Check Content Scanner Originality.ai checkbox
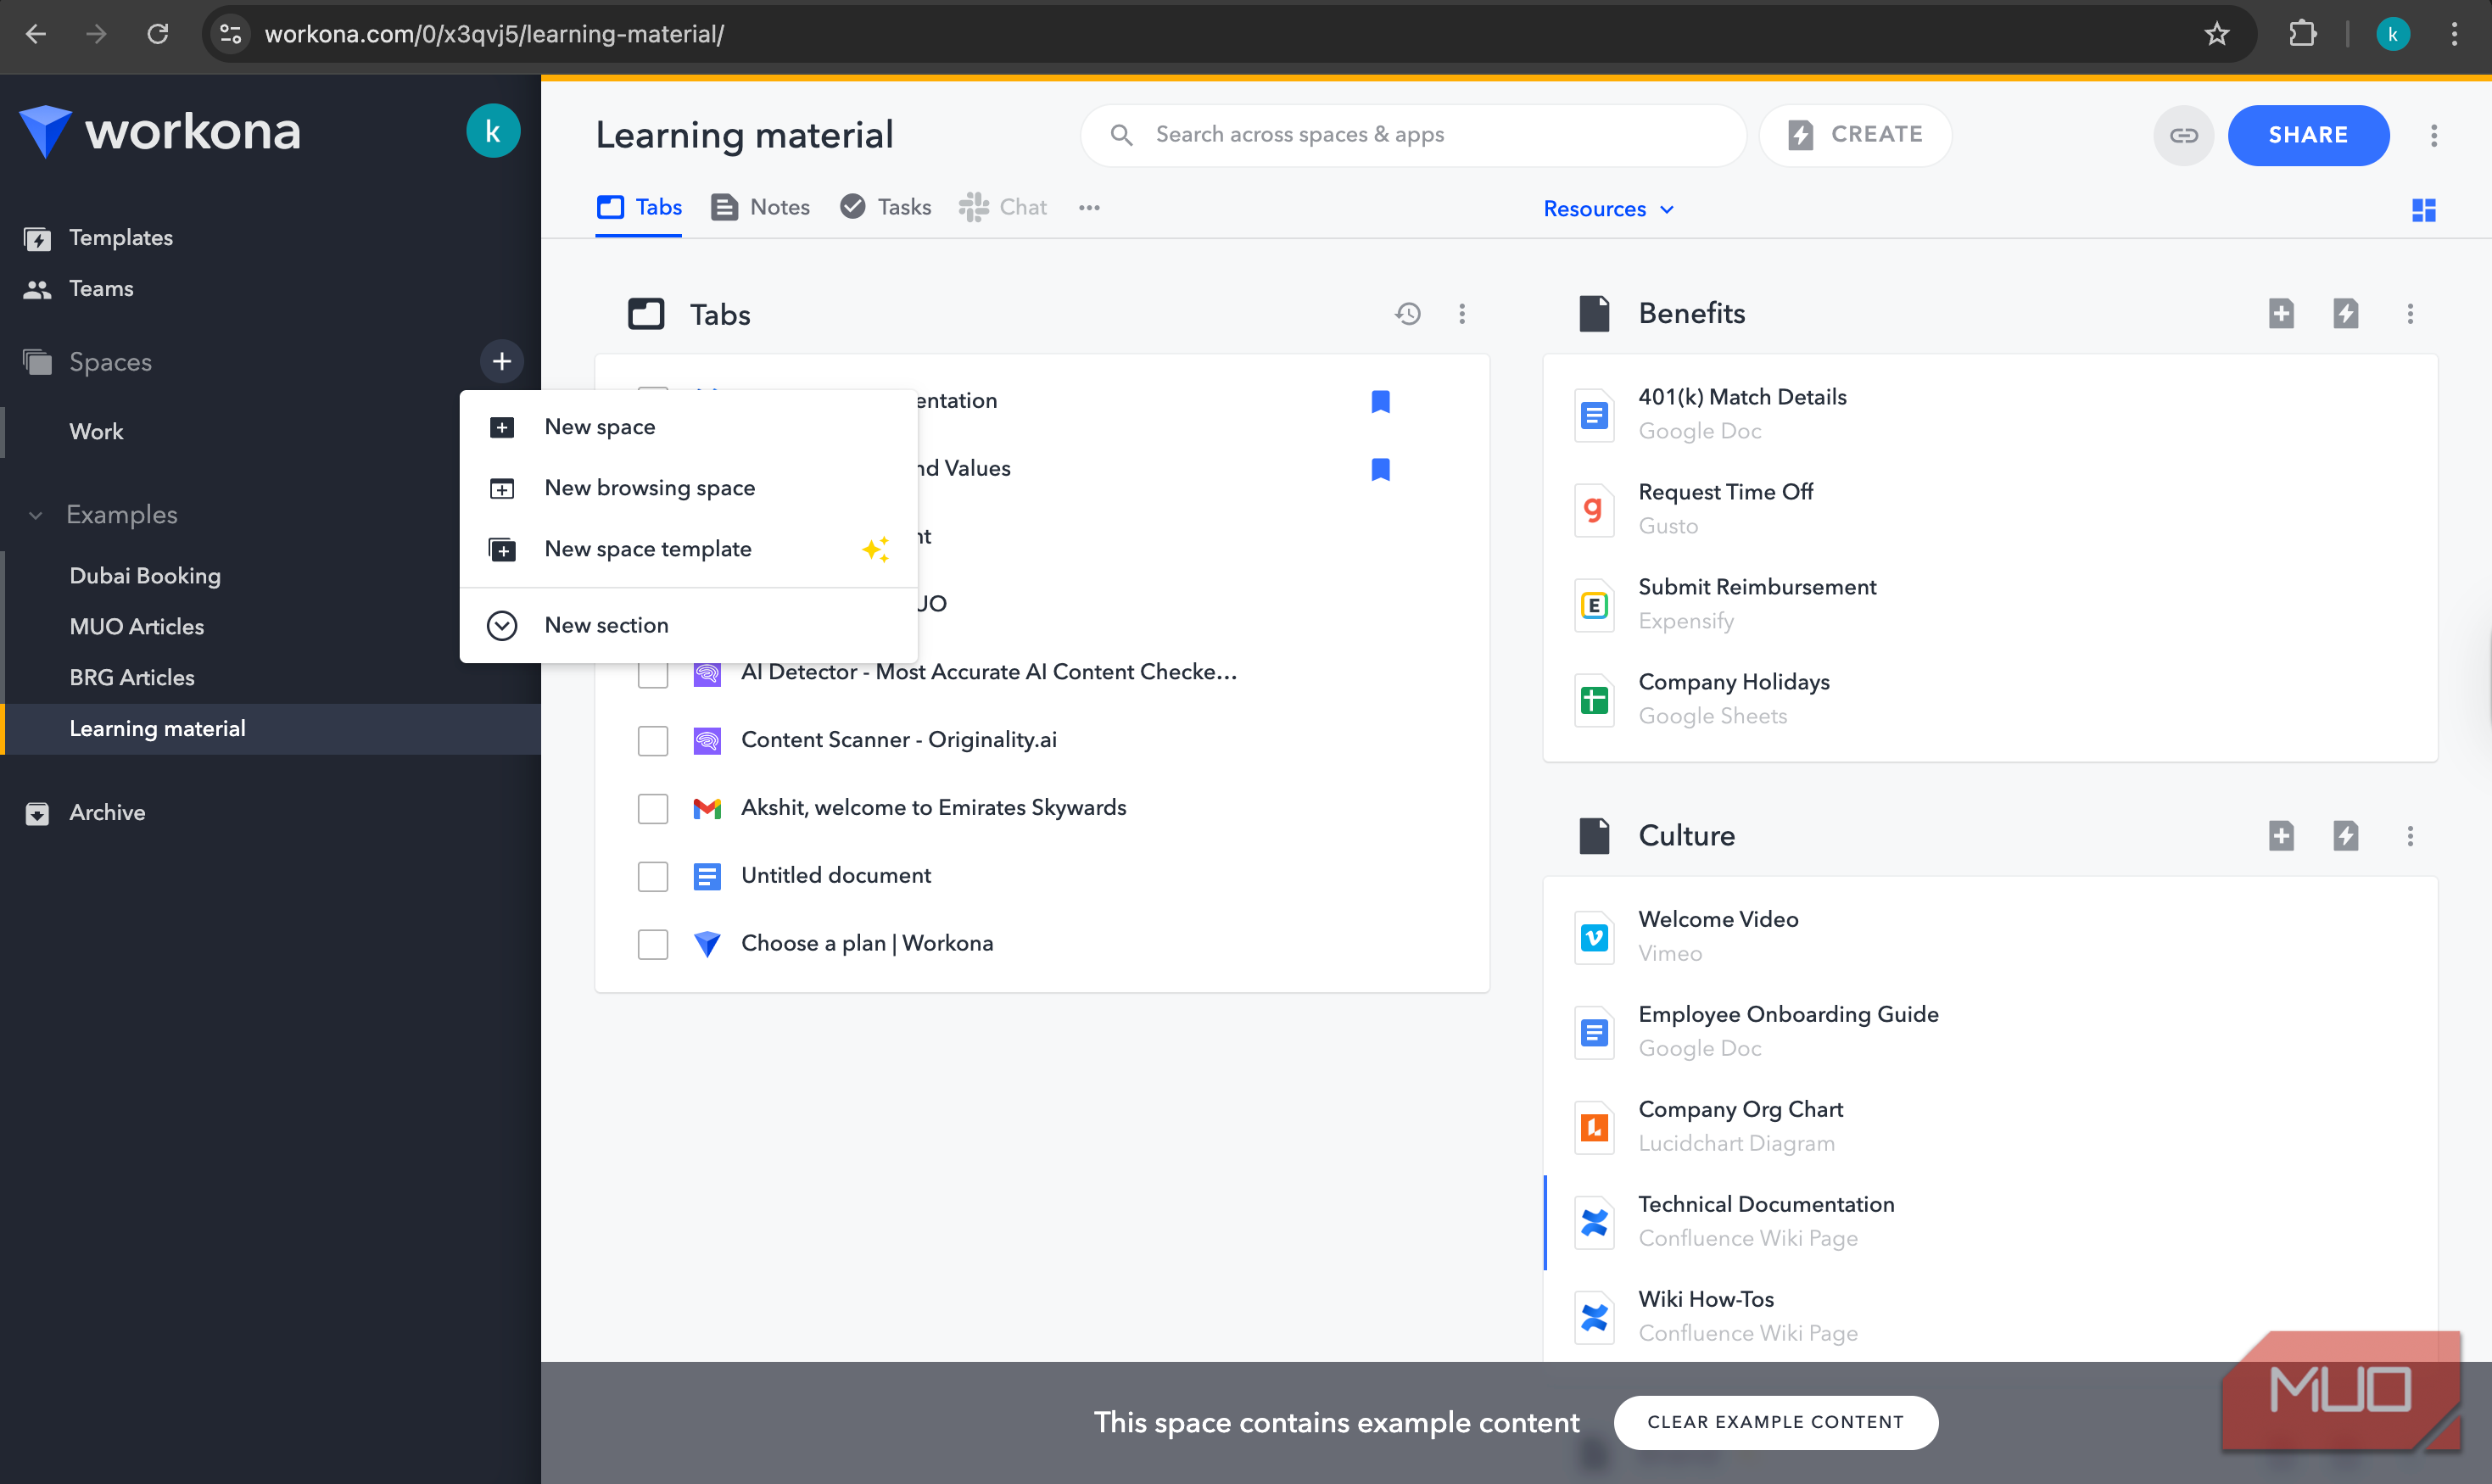The height and width of the screenshot is (1484, 2492). tap(653, 741)
